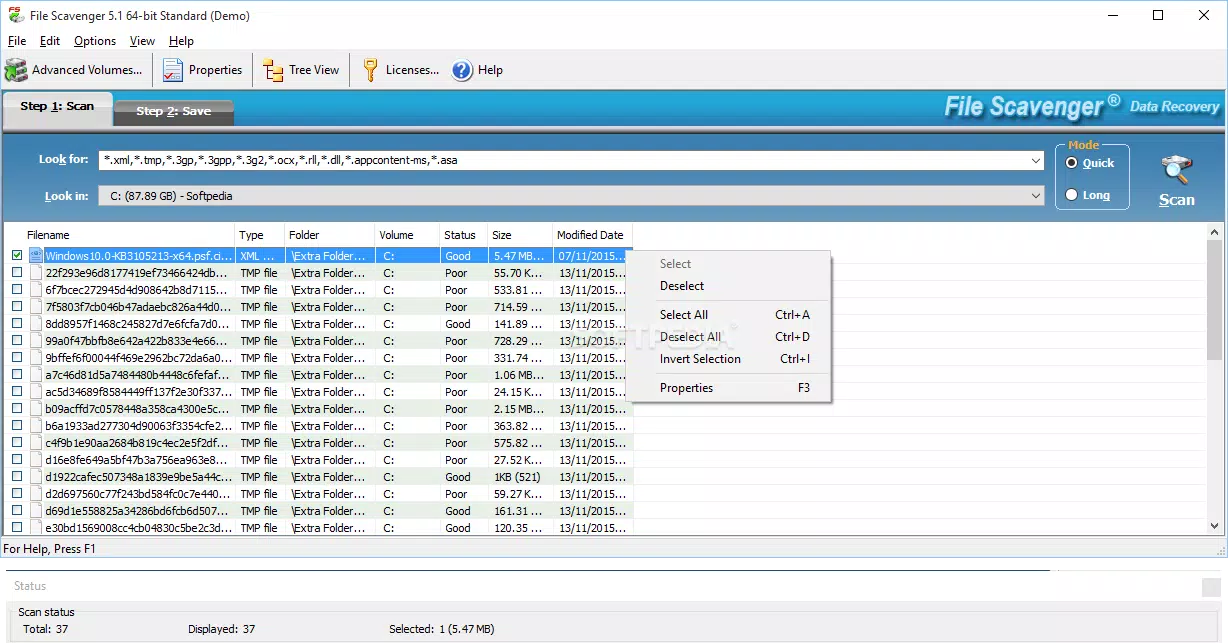Viewport: 1228px width, 643px height.
Task: Select the b09acffd7c0578448a358 file row
Action: click(319, 409)
